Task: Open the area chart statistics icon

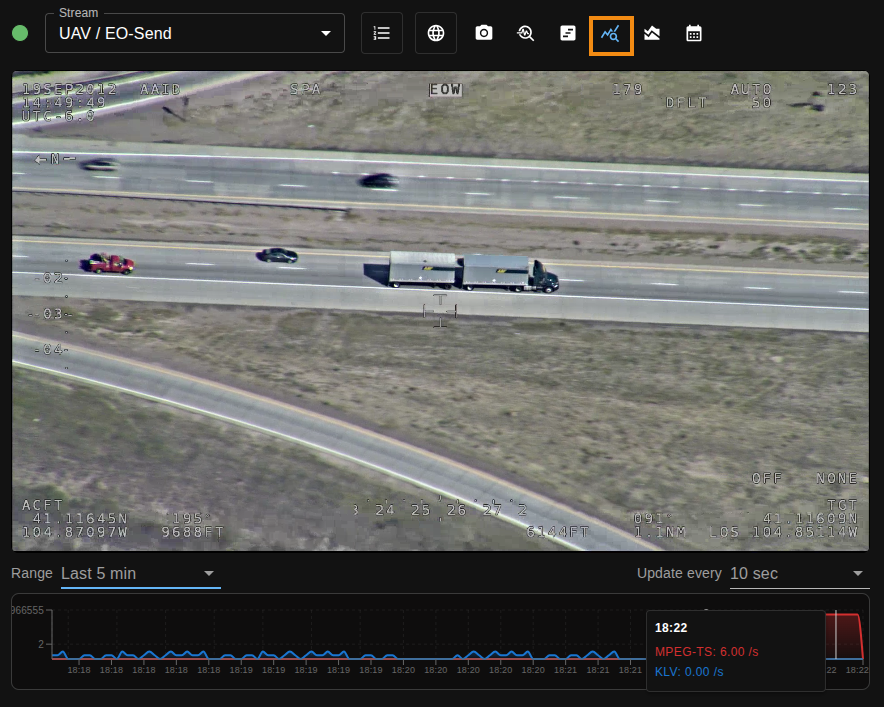Action: tap(652, 33)
